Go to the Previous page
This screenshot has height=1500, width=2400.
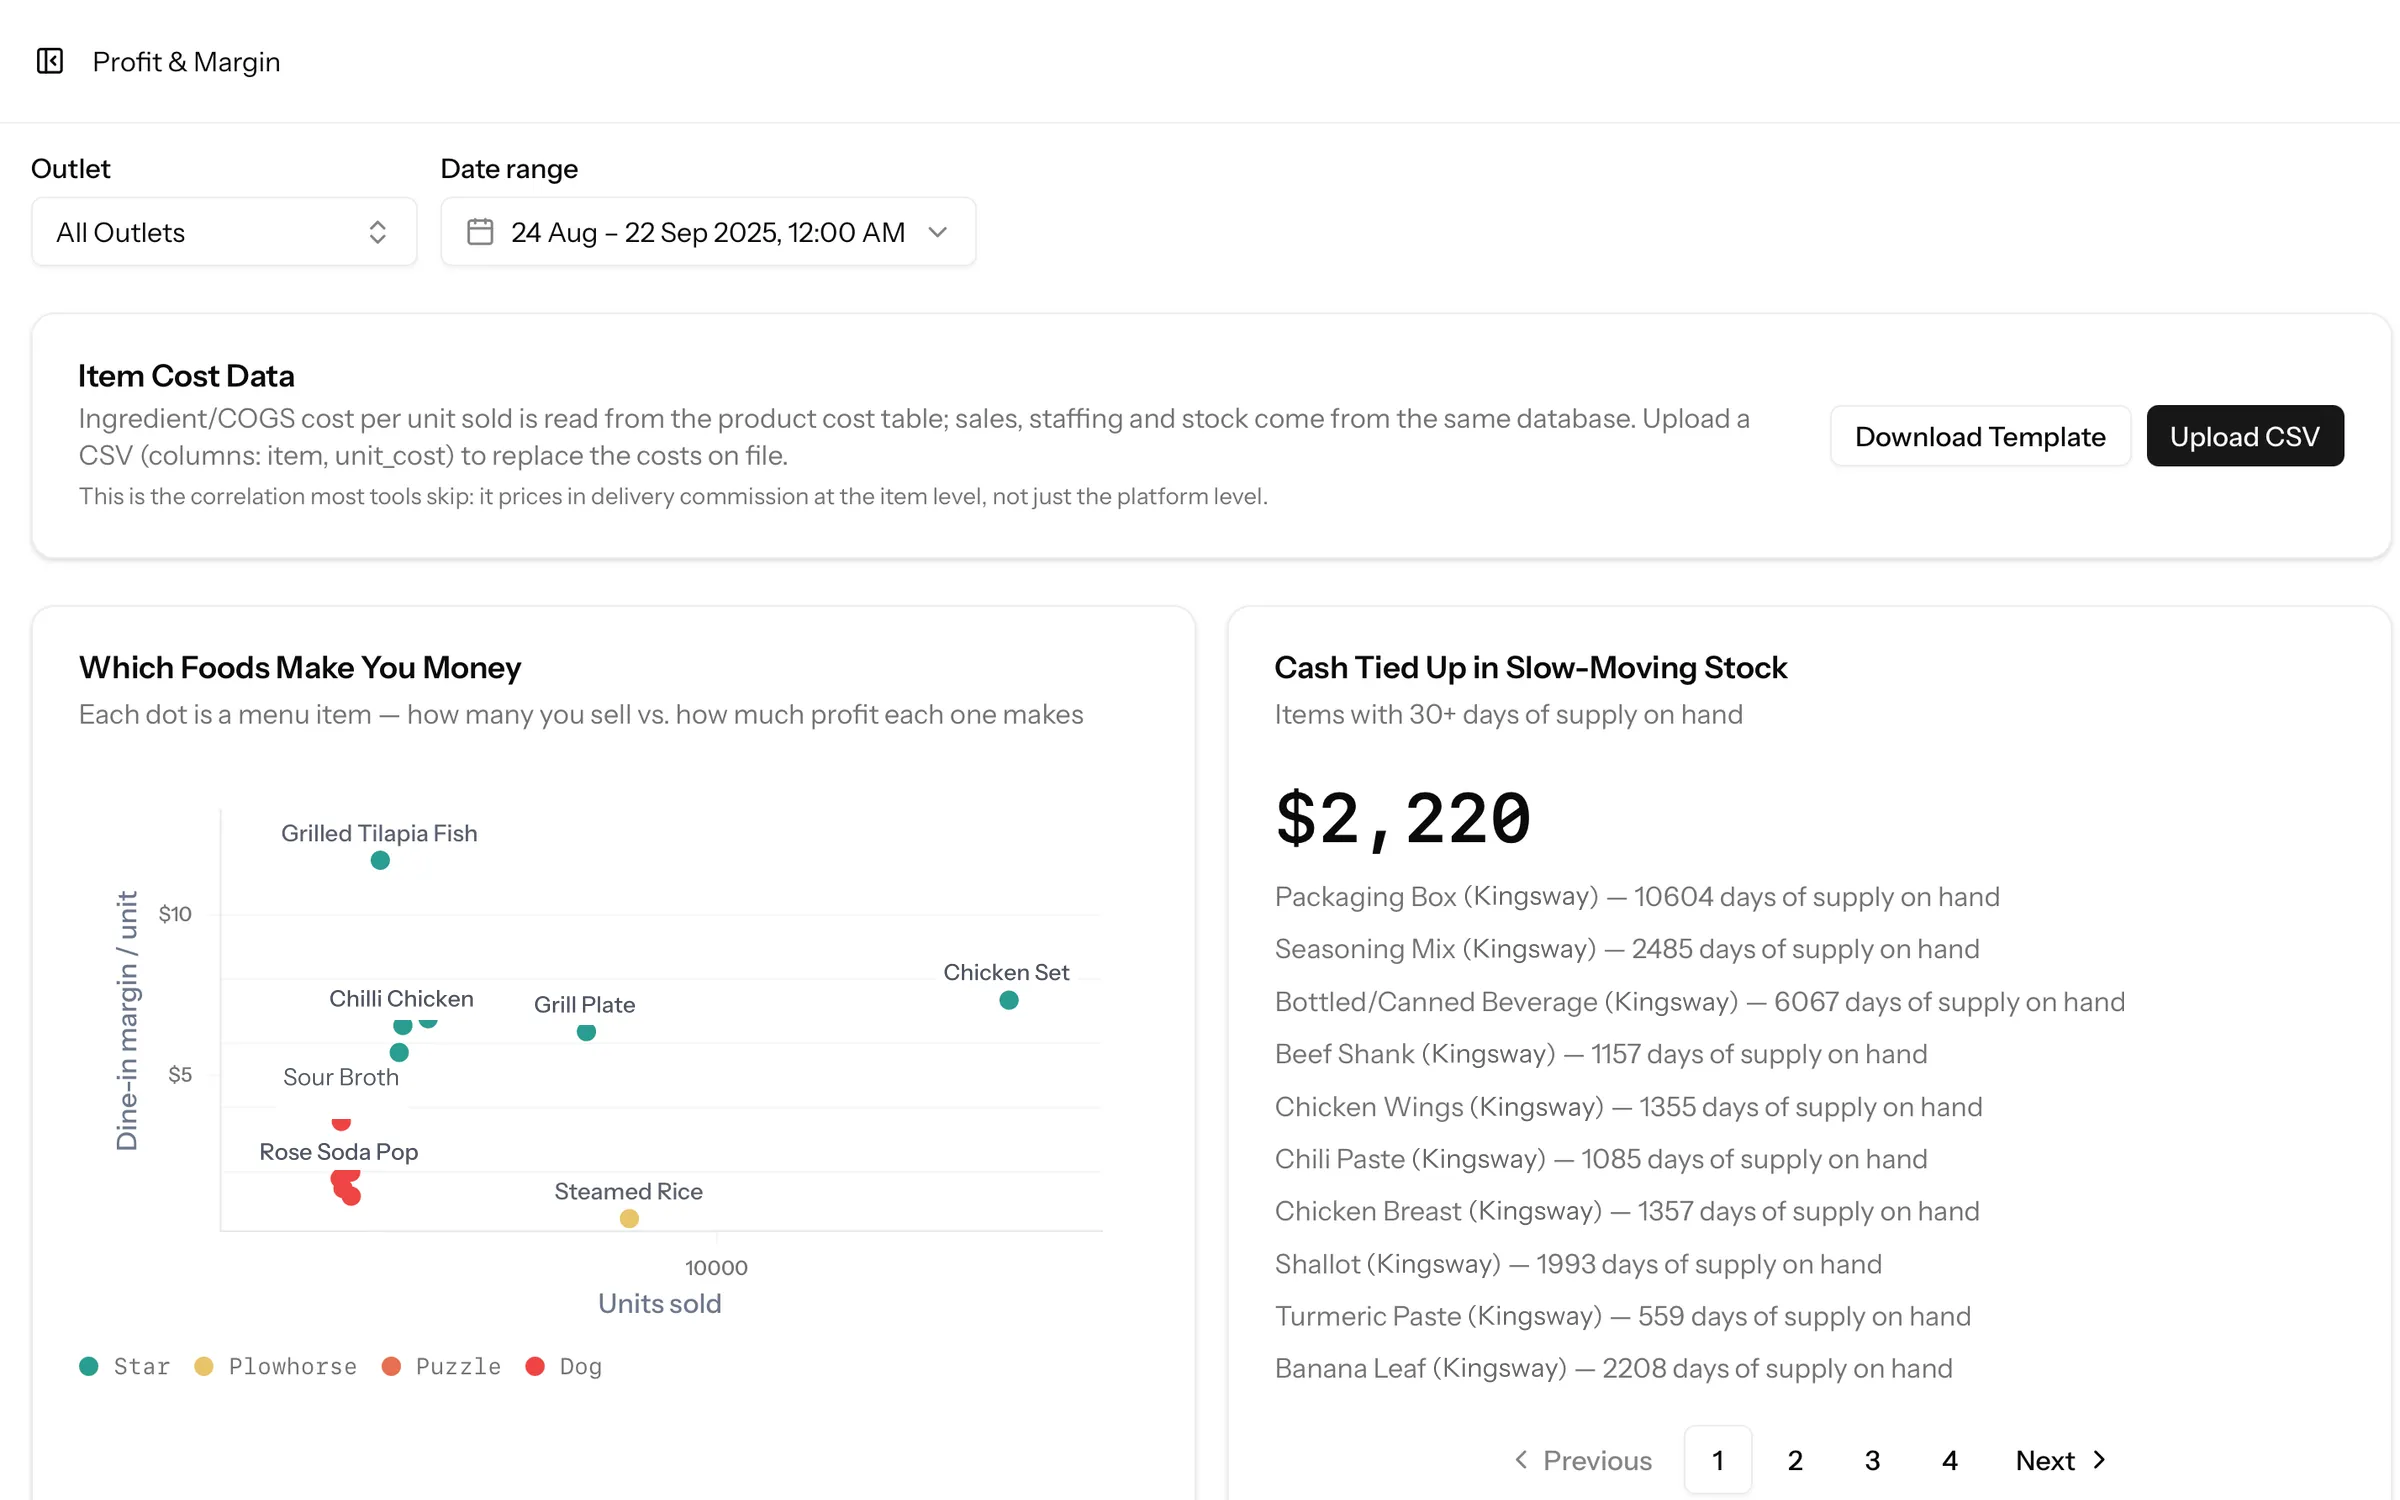[x=1582, y=1460]
